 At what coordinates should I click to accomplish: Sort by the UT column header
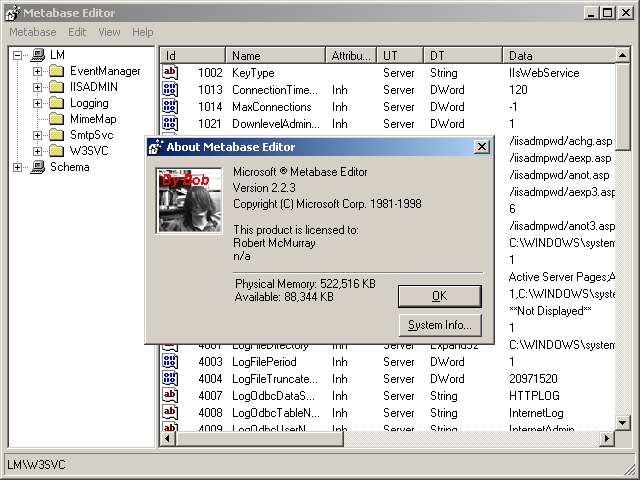(400, 56)
